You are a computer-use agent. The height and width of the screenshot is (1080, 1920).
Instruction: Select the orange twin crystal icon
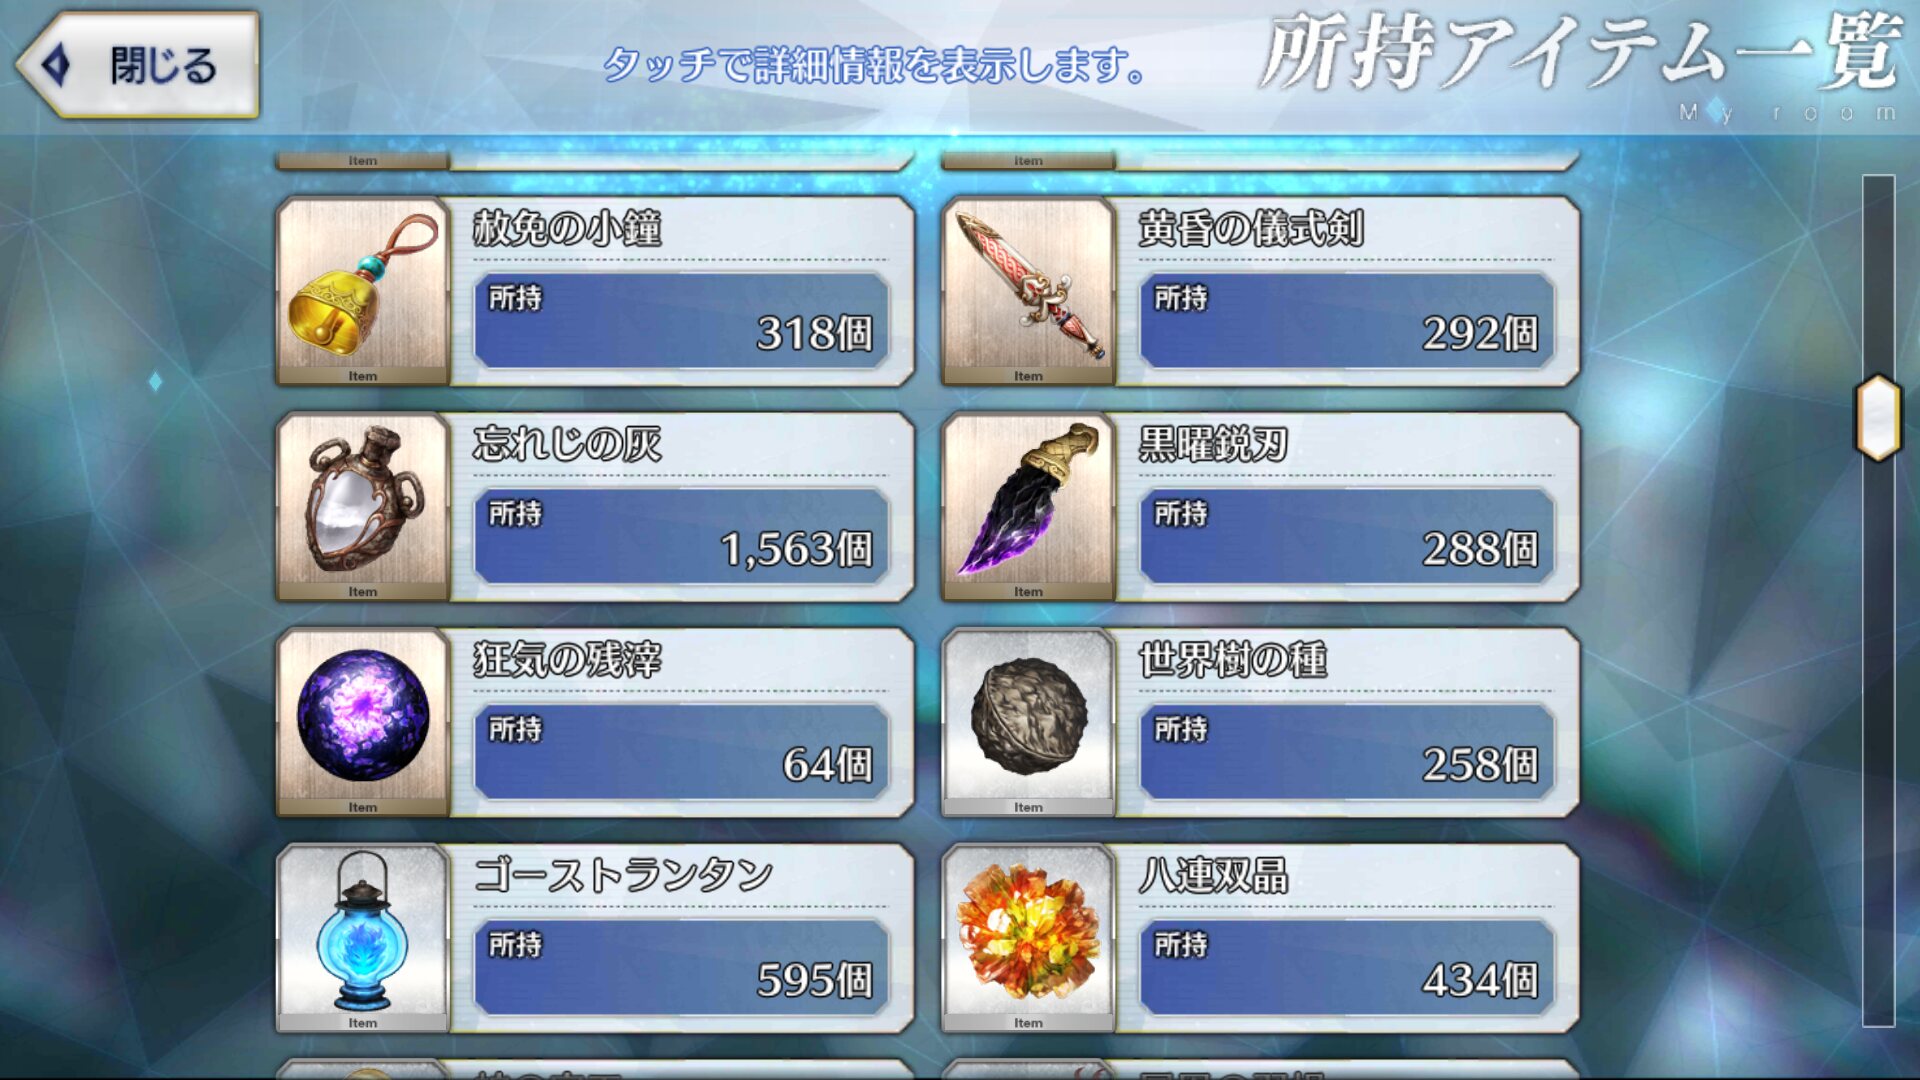coord(1029,938)
